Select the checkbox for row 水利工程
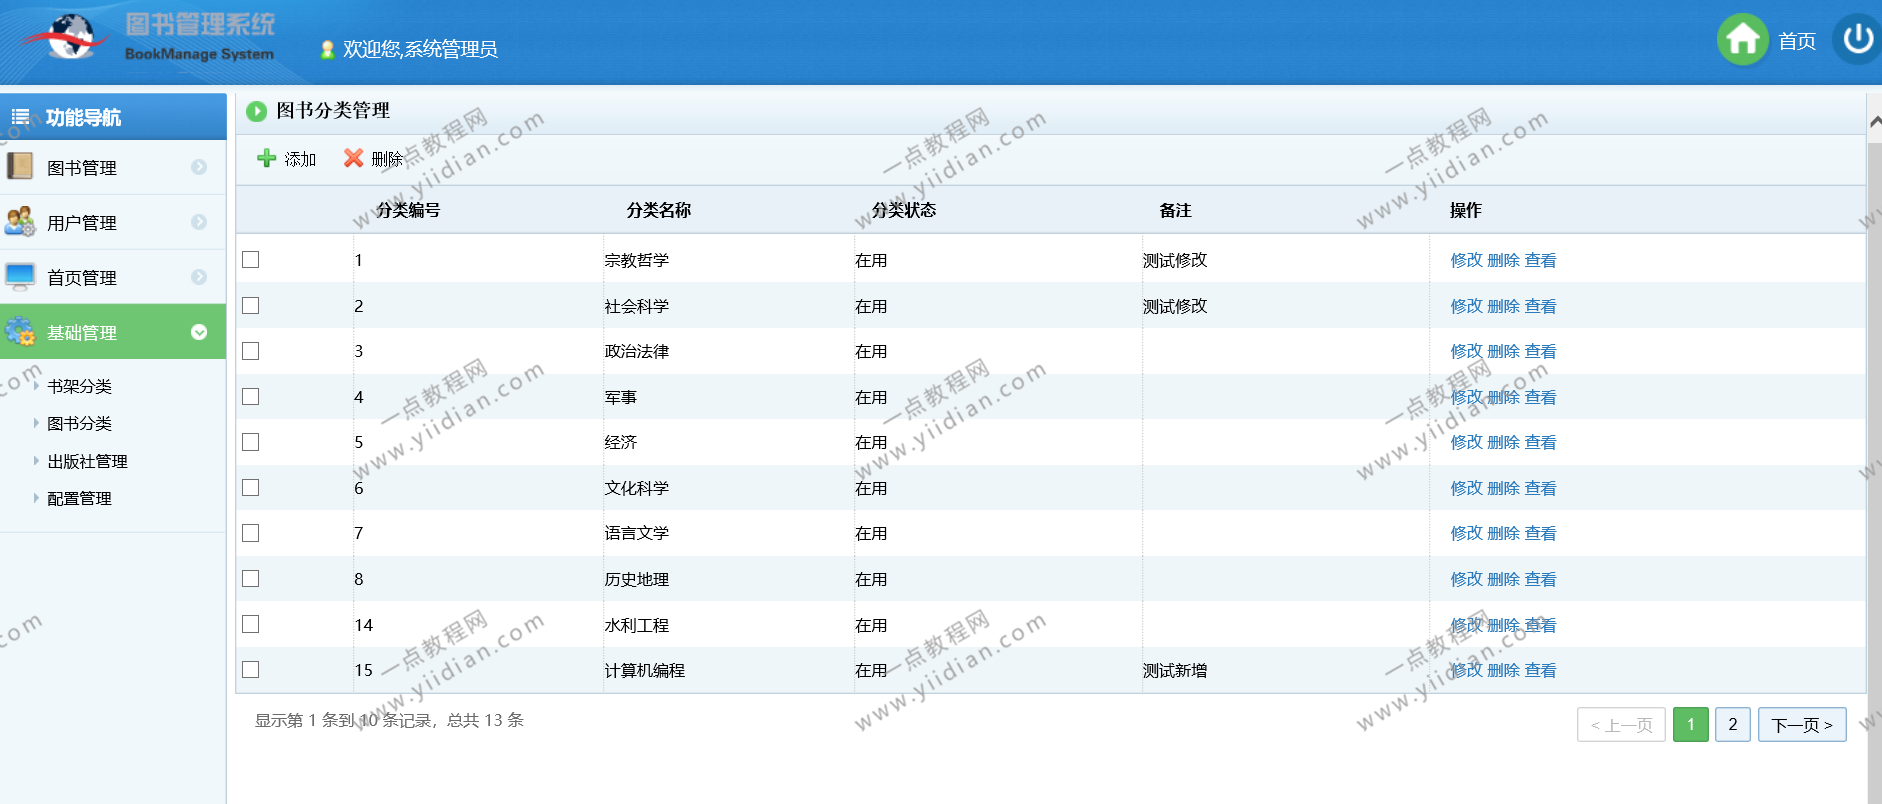Image resolution: width=1882 pixels, height=804 pixels. (251, 624)
